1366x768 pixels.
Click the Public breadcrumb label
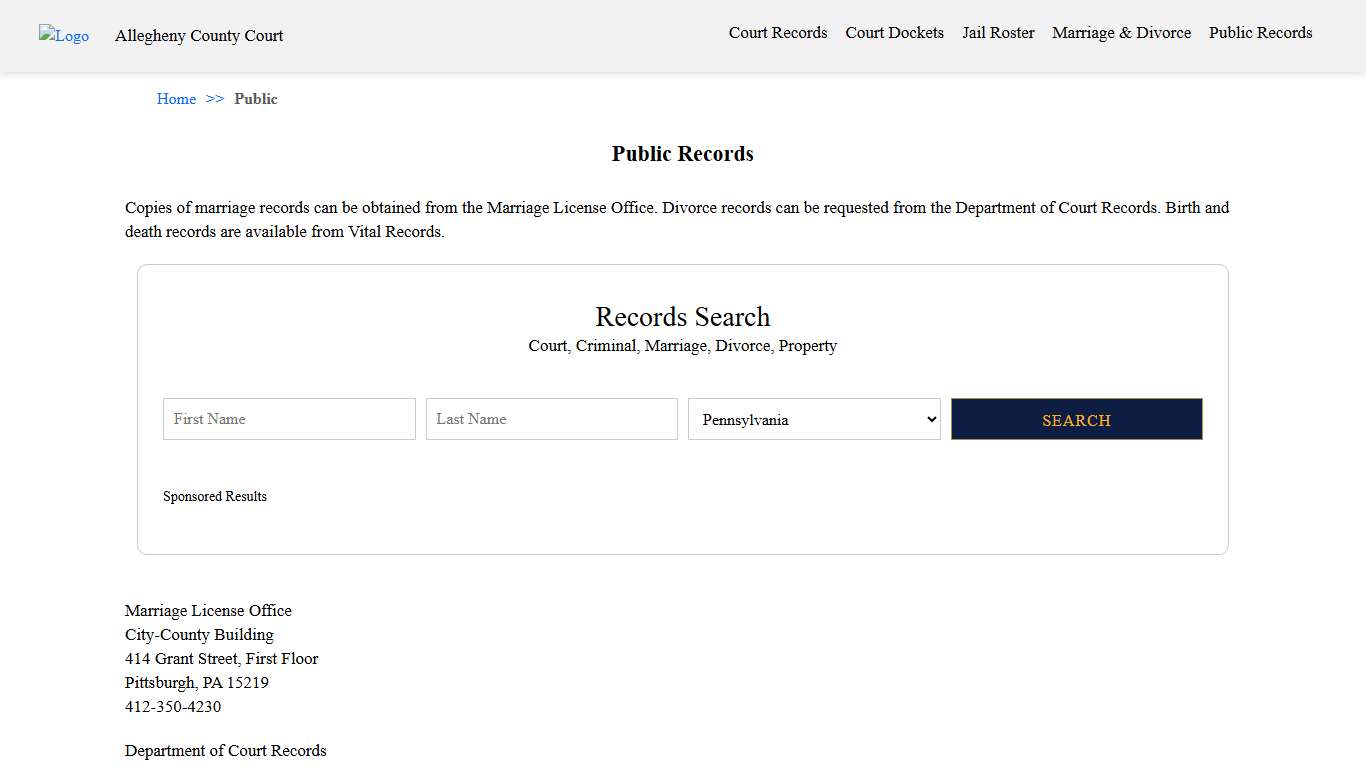[256, 99]
